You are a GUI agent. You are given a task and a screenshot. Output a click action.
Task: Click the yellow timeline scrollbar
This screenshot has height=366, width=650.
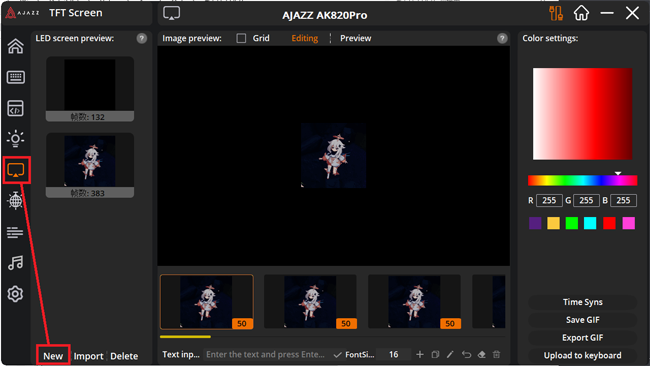pos(185,337)
